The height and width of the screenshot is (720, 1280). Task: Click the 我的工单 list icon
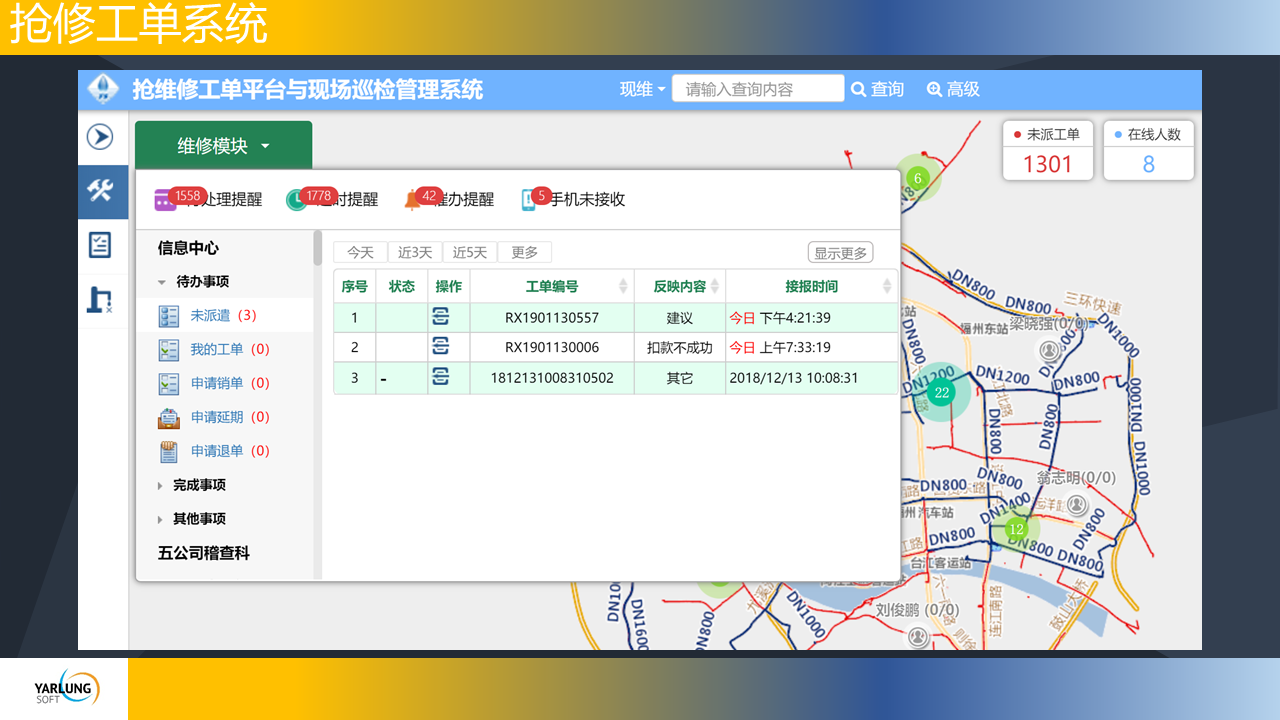click(169, 350)
